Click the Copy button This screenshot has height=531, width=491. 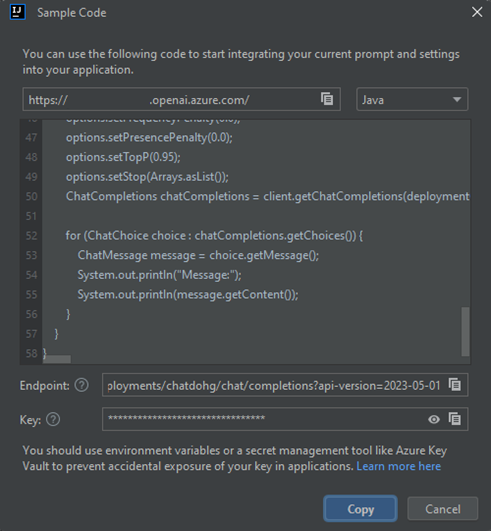coord(360,509)
